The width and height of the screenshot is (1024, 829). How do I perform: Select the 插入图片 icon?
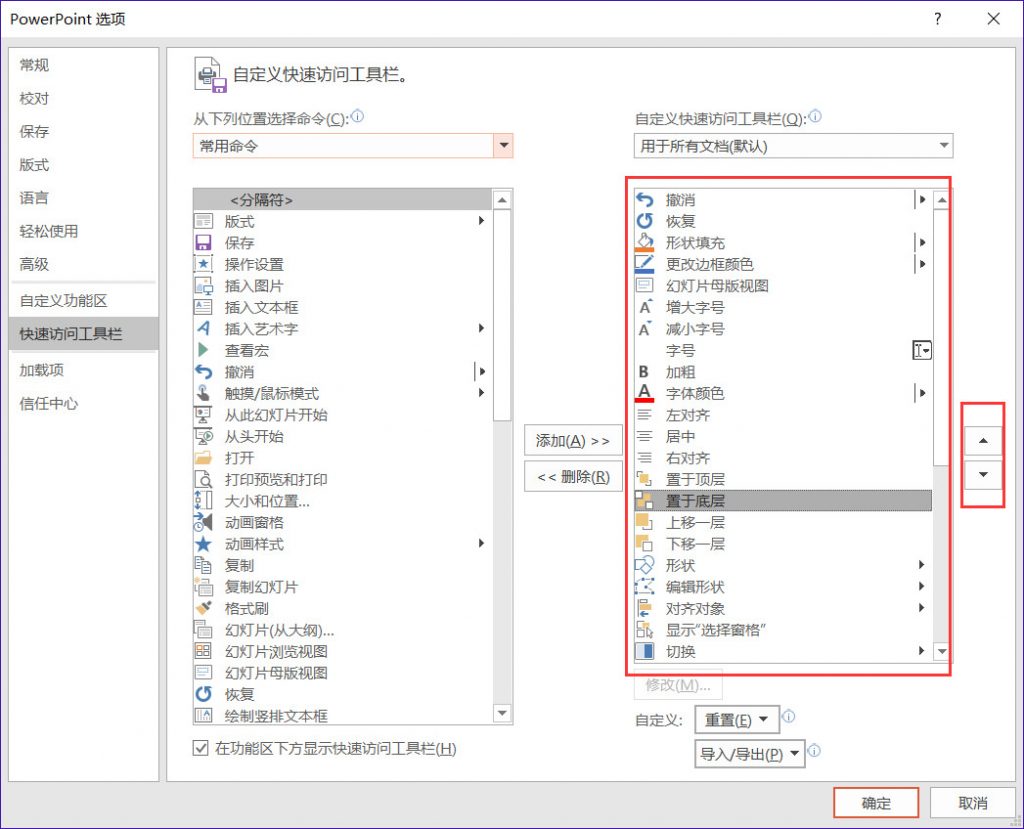click(203, 286)
